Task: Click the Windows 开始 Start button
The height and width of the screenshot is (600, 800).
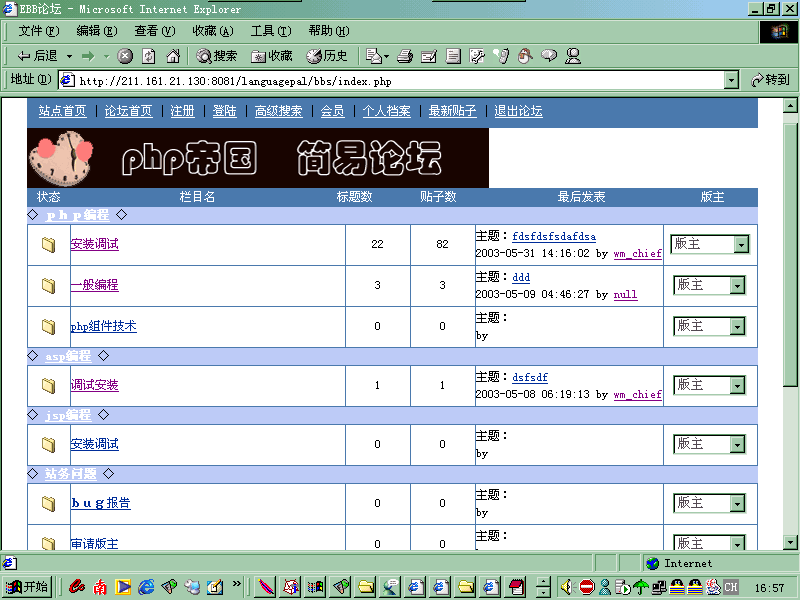Action: pyautogui.click(x=27, y=586)
